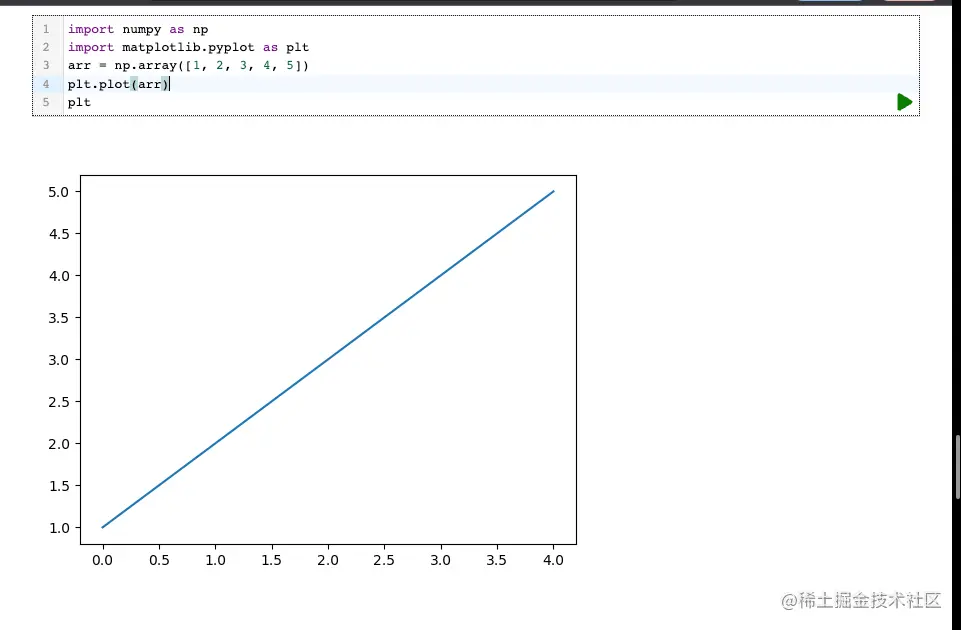Click the y-axis label 2.5
Viewport: 961px width, 630px height.
59,402
